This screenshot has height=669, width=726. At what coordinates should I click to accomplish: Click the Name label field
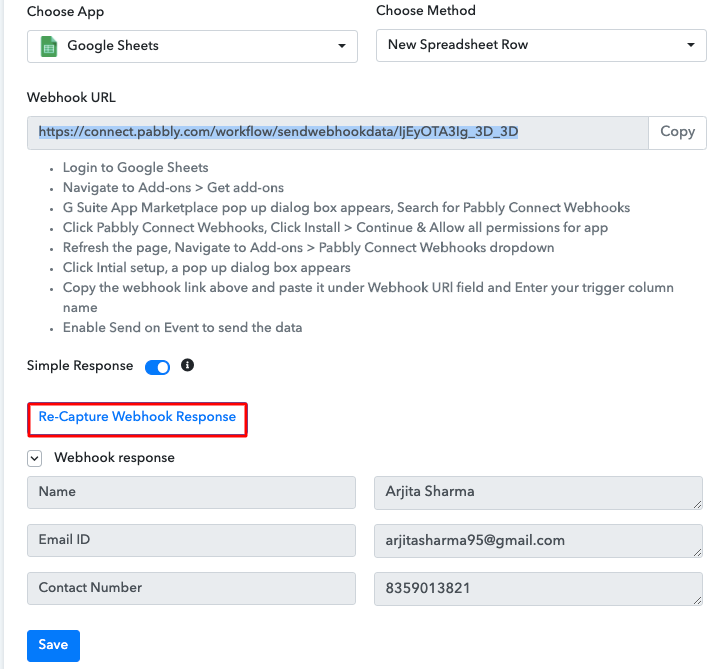(191, 493)
